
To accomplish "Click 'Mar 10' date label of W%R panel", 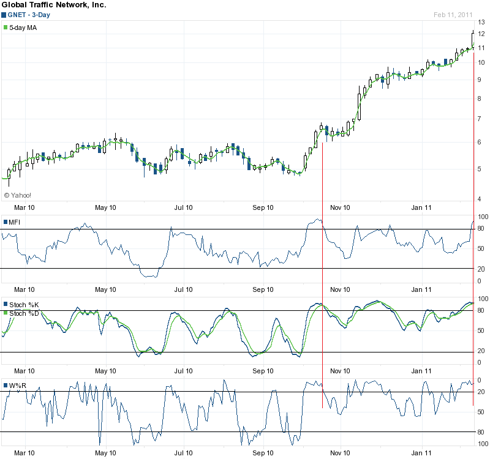I will [x=24, y=453].
